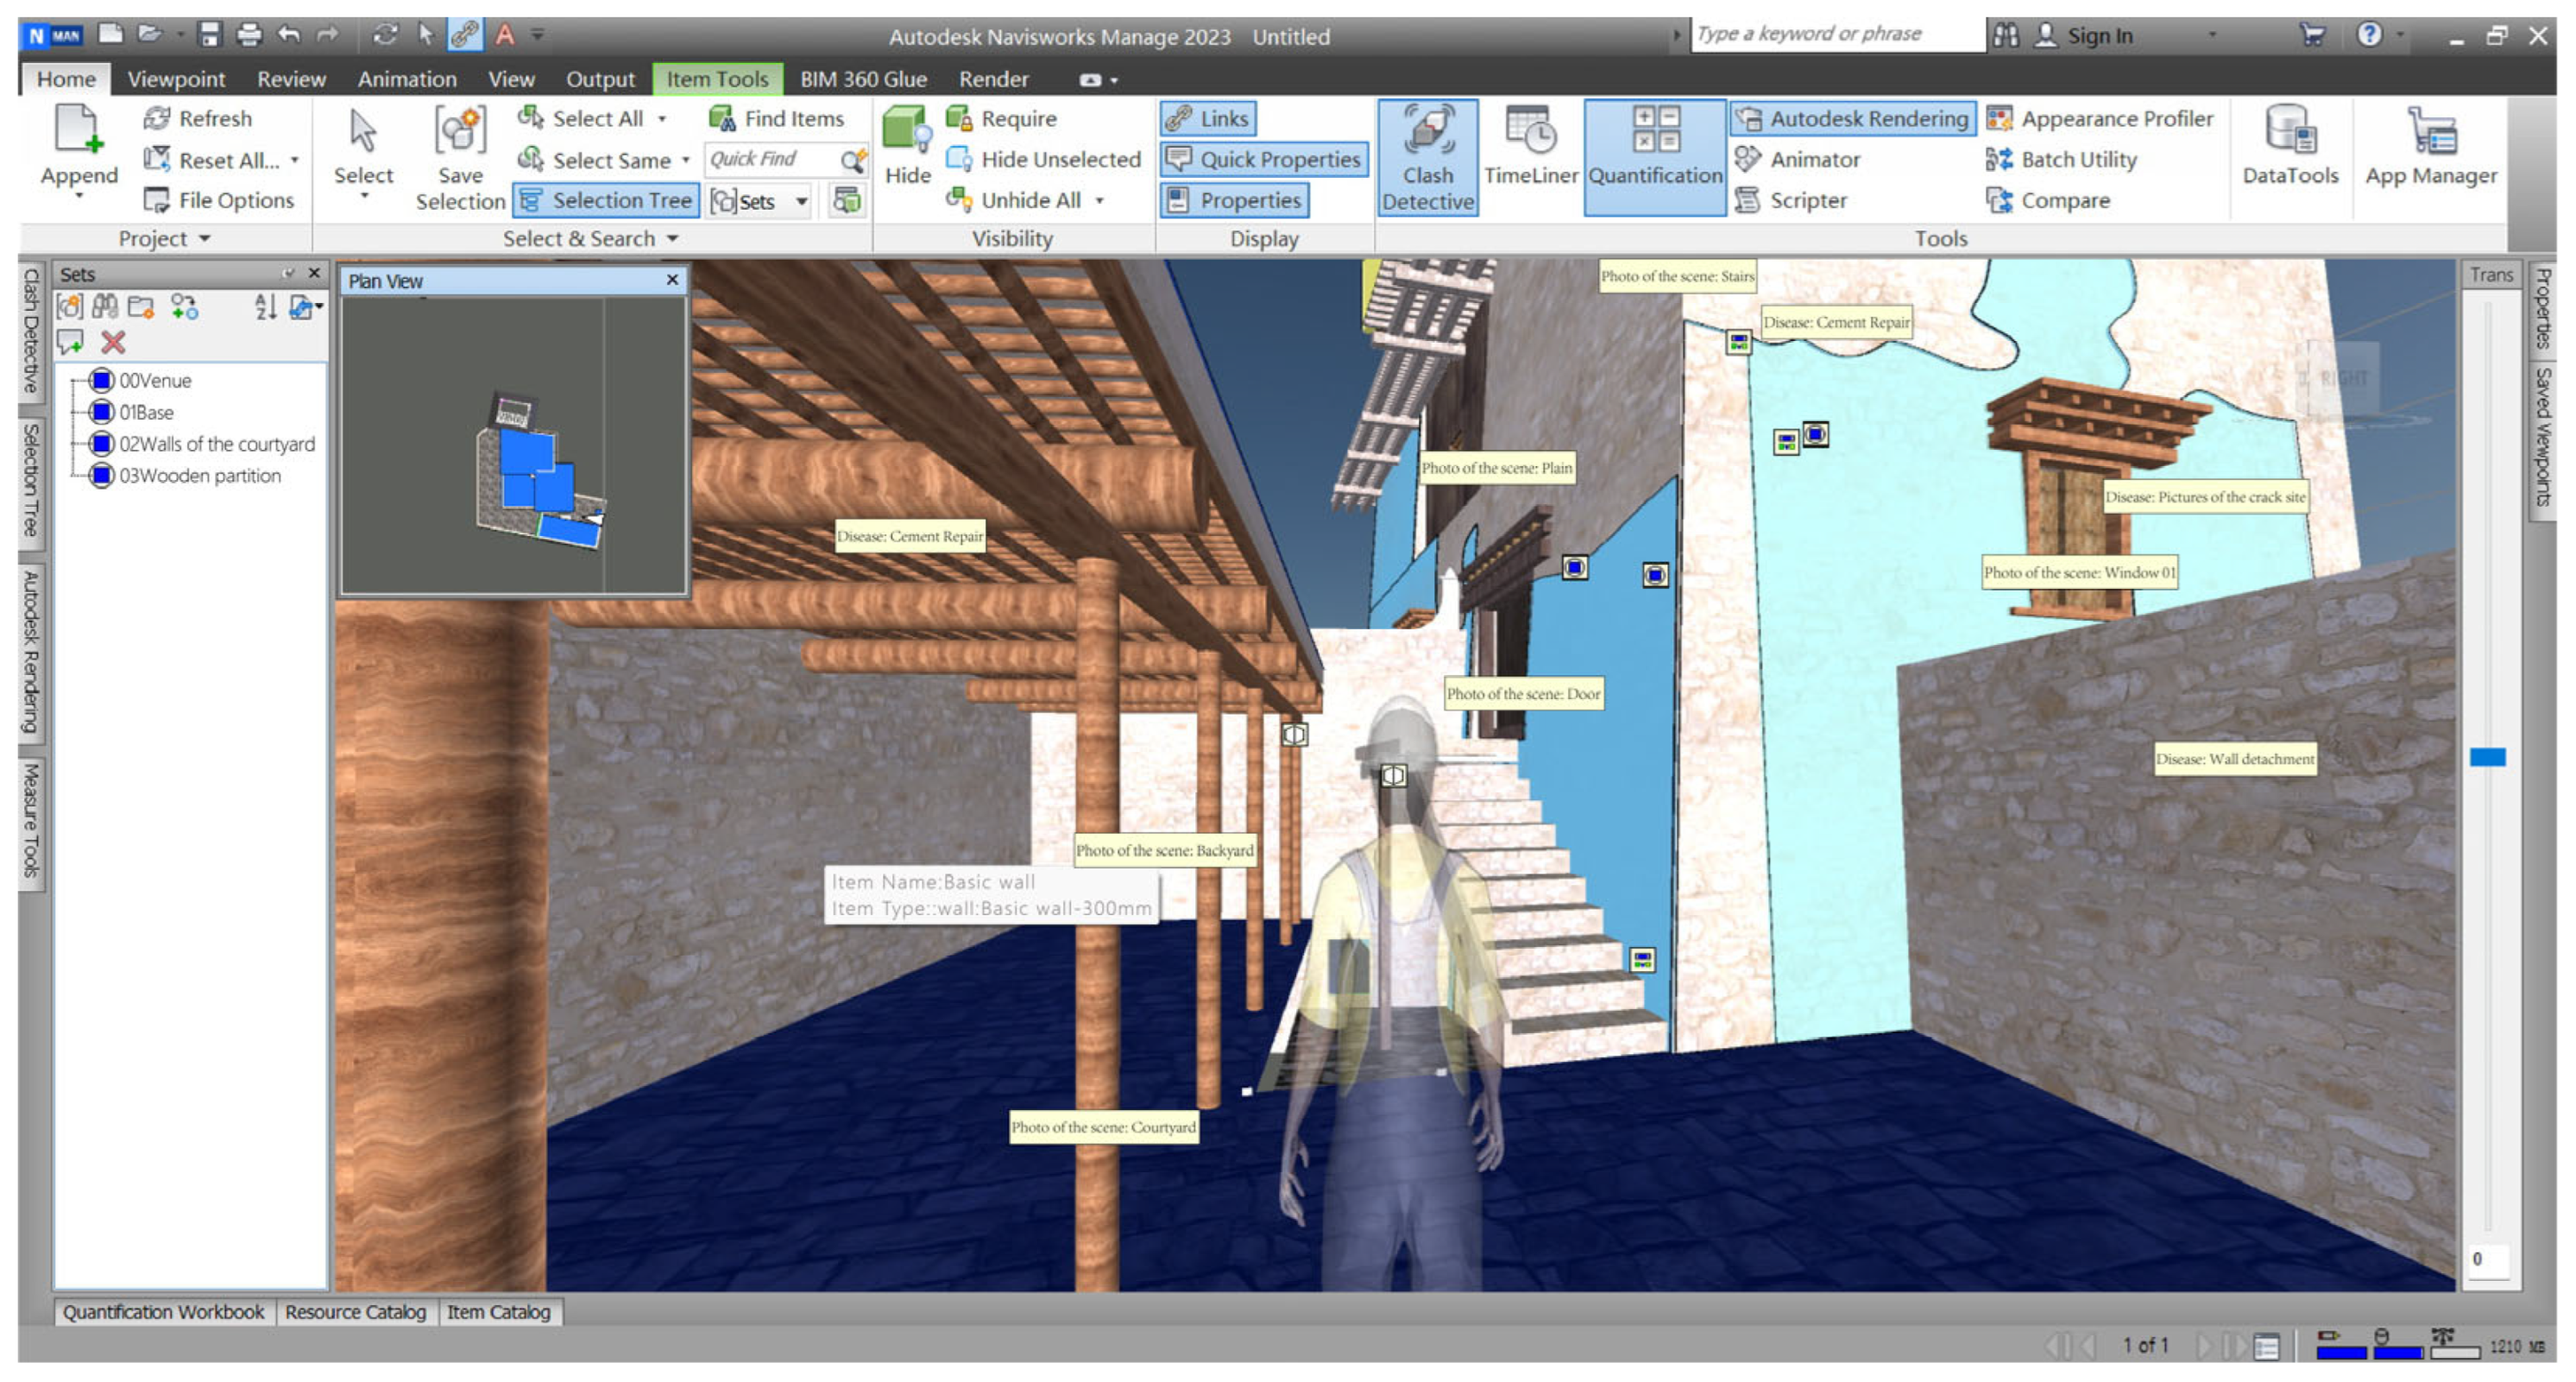Image resolution: width=2576 pixels, height=1382 pixels.
Task: Toggle the Selection Tree window
Action: (606, 201)
